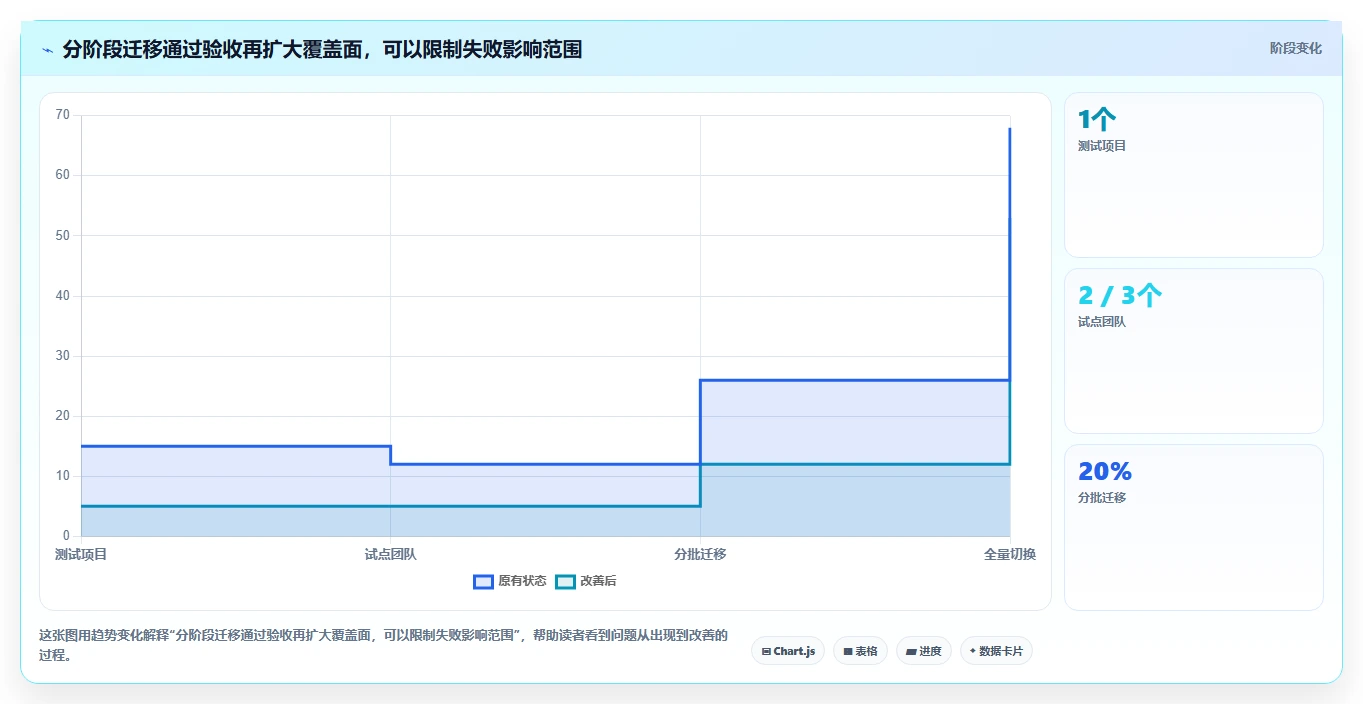1363x704 pixels.
Task: Click the 数据卡片 tag
Action: [996, 651]
